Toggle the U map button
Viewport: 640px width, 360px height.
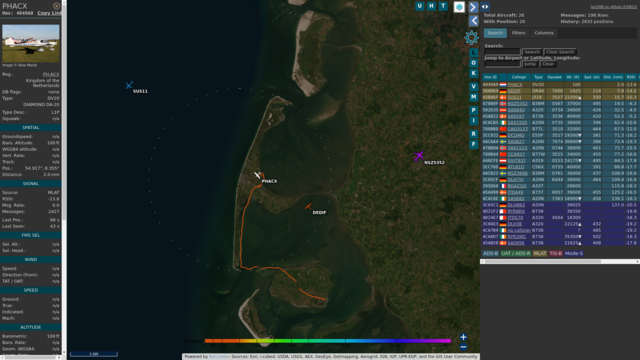[x=420, y=6]
